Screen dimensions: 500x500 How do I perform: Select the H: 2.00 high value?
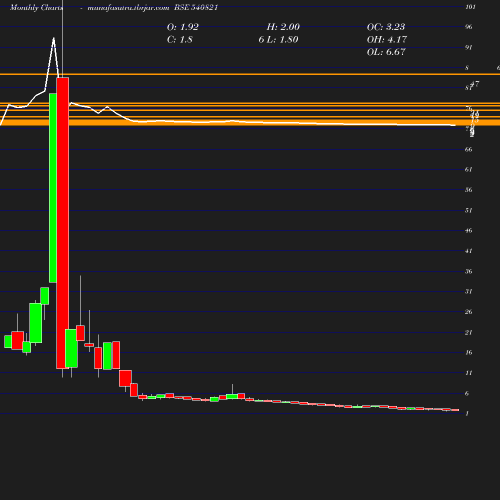283,27
